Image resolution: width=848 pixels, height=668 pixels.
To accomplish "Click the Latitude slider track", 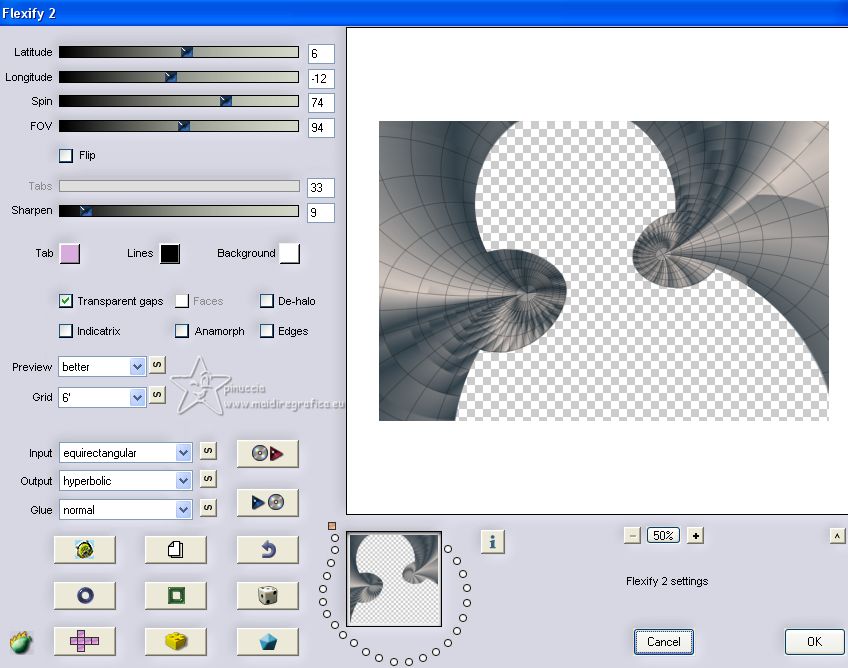I will 178,52.
